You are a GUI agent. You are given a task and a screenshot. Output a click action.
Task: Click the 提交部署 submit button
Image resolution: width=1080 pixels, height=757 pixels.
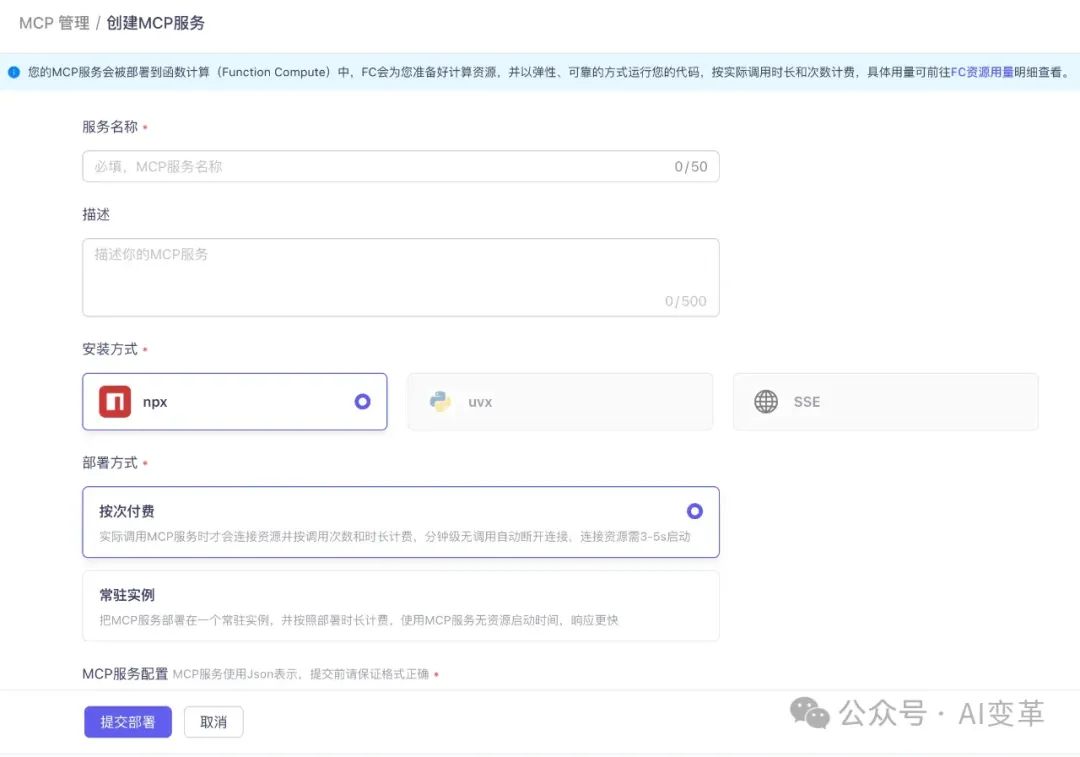127,721
